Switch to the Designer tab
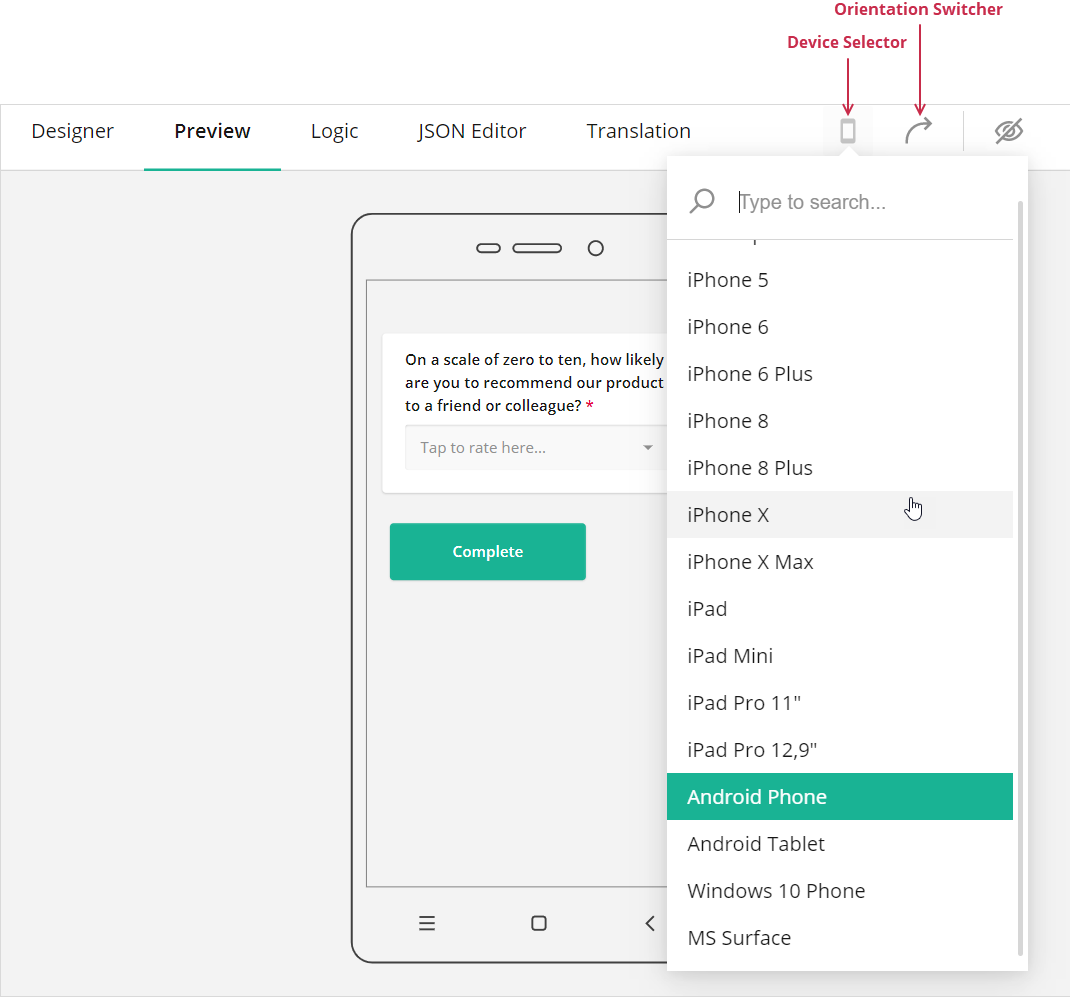This screenshot has width=1070, height=997. tap(72, 130)
